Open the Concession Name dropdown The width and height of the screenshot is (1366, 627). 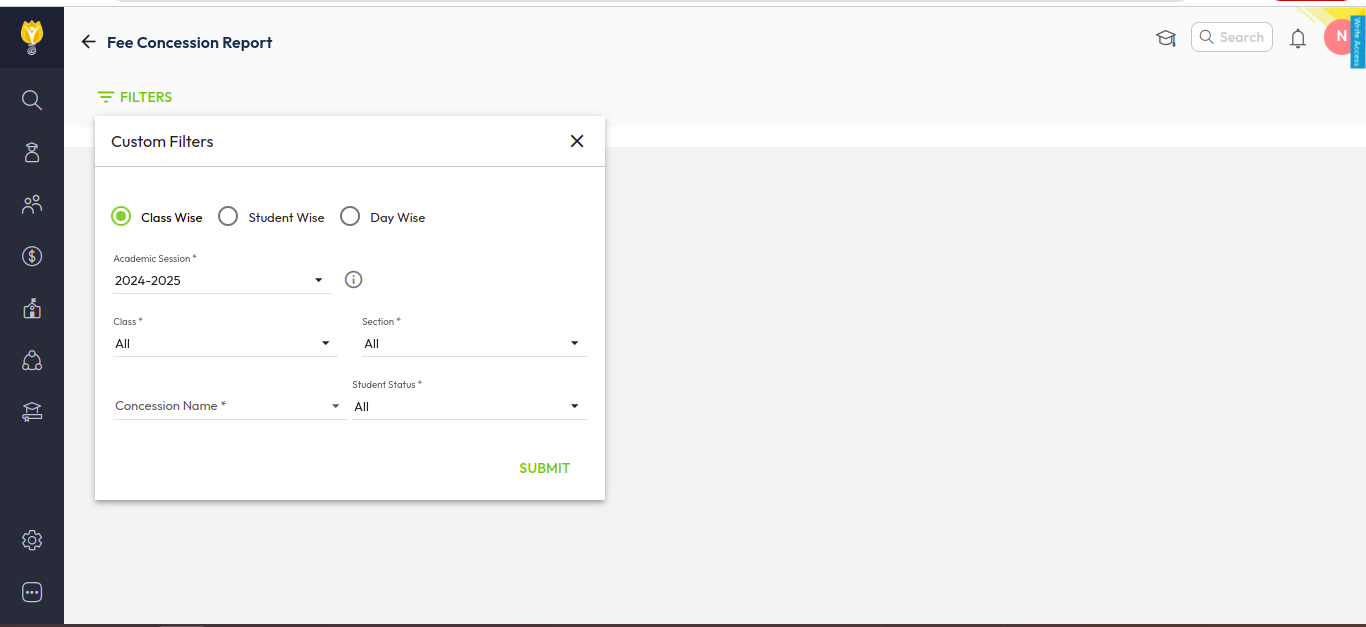[x=228, y=406]
